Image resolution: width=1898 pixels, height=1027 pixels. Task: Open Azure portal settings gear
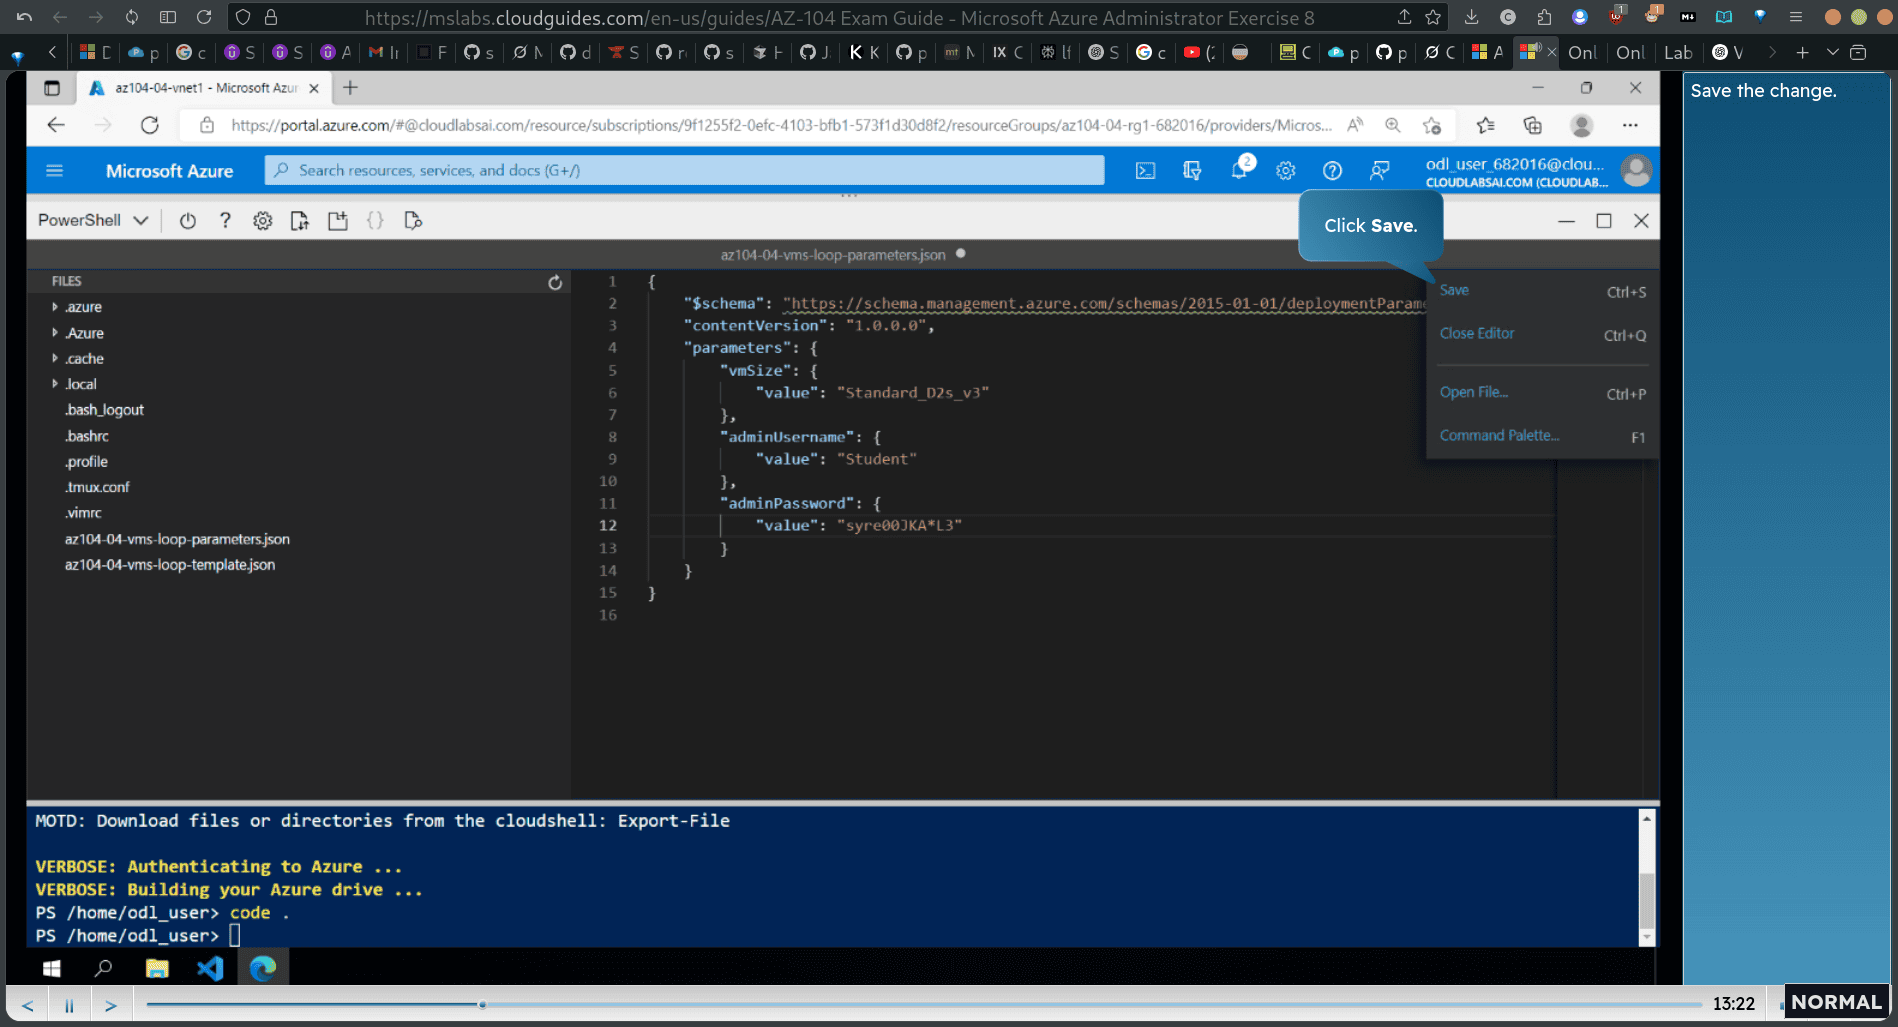[x=1286, y=171]
